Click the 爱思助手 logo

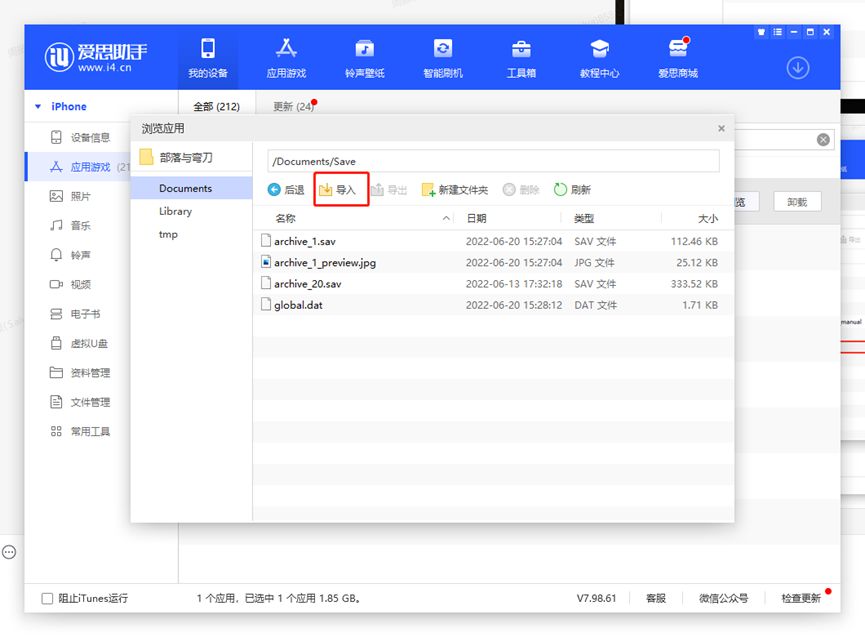pyautogui.click(x=95, y=57)
